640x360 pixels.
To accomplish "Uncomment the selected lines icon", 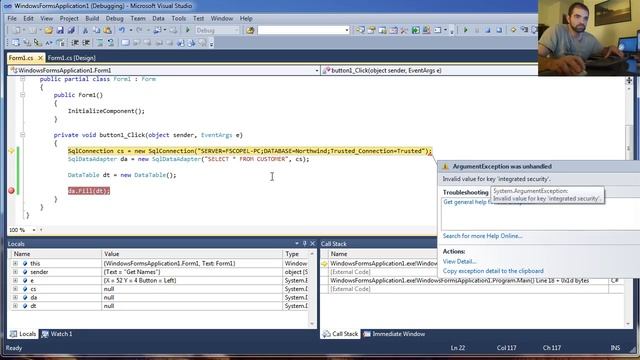I will coord(111,42).
